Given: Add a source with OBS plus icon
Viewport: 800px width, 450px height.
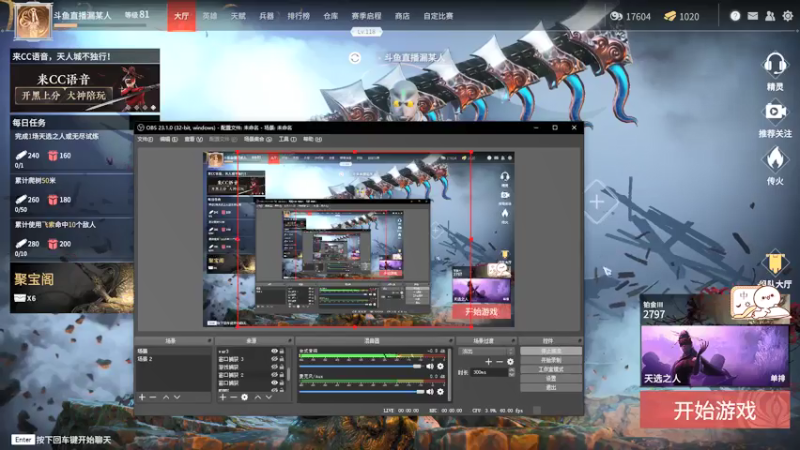Looking at the screenshot, I should (x=222, y=397).
